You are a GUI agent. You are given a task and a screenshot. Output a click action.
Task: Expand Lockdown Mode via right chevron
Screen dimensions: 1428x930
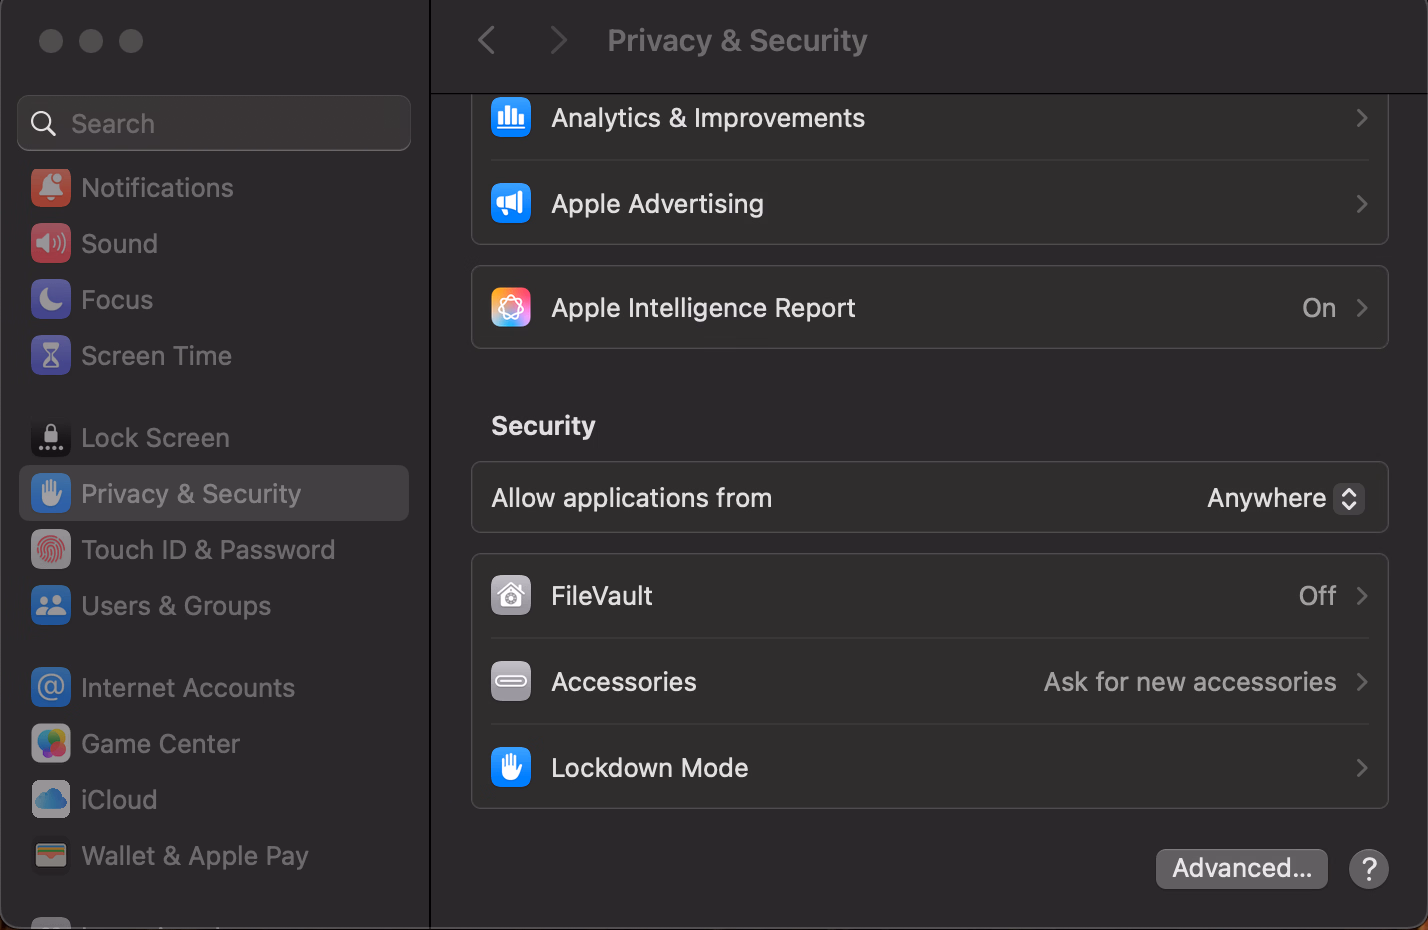pyautogui.click(x=1361, y=768)
